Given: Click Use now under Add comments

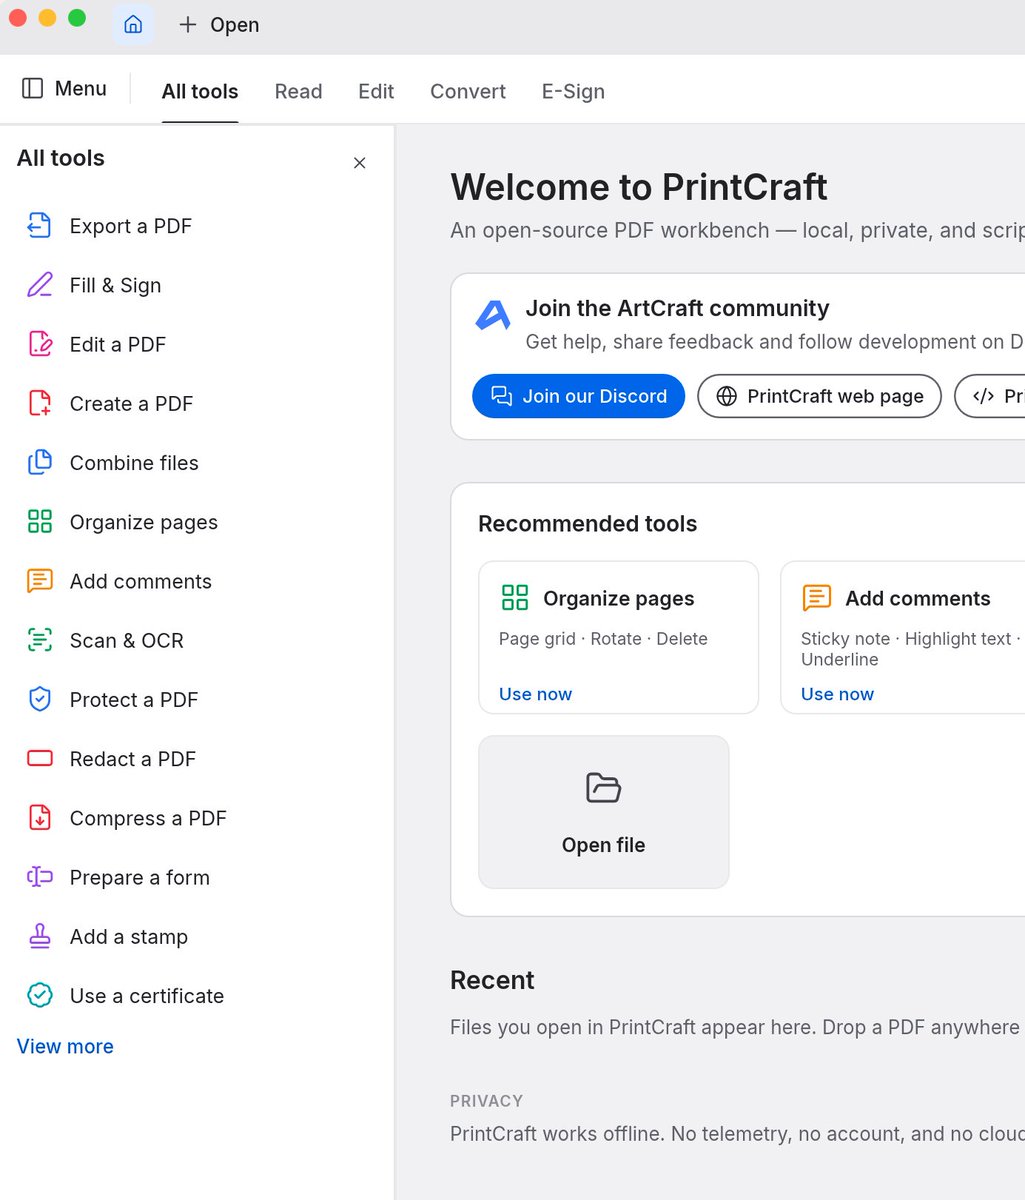Looking at the screenshot, I should (x=837, y=694).
